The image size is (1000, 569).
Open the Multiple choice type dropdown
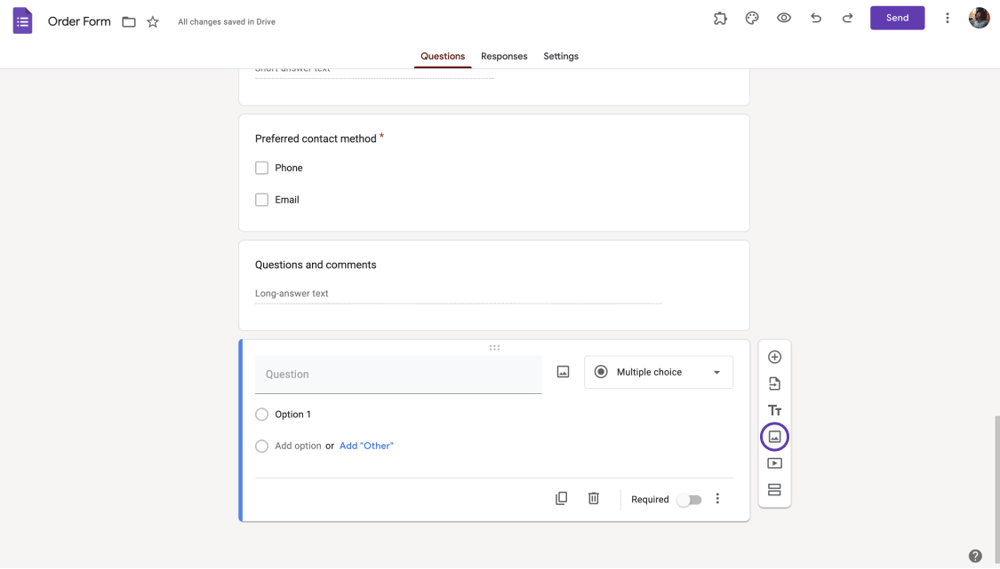pyautogui.click(x=658, y=372)
